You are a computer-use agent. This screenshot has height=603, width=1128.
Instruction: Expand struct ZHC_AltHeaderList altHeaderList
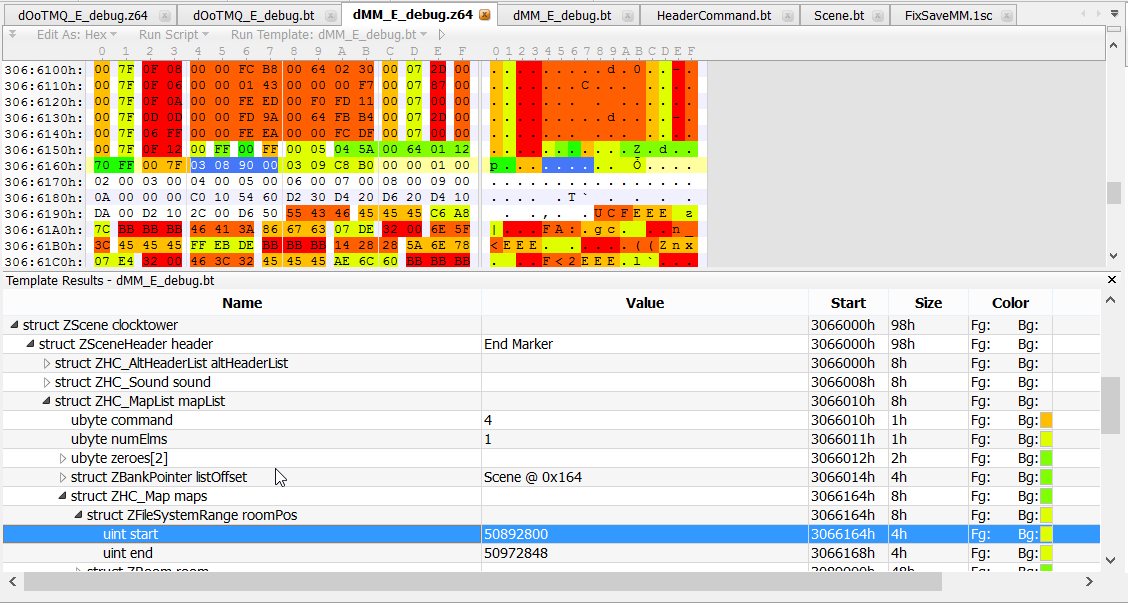47,363
